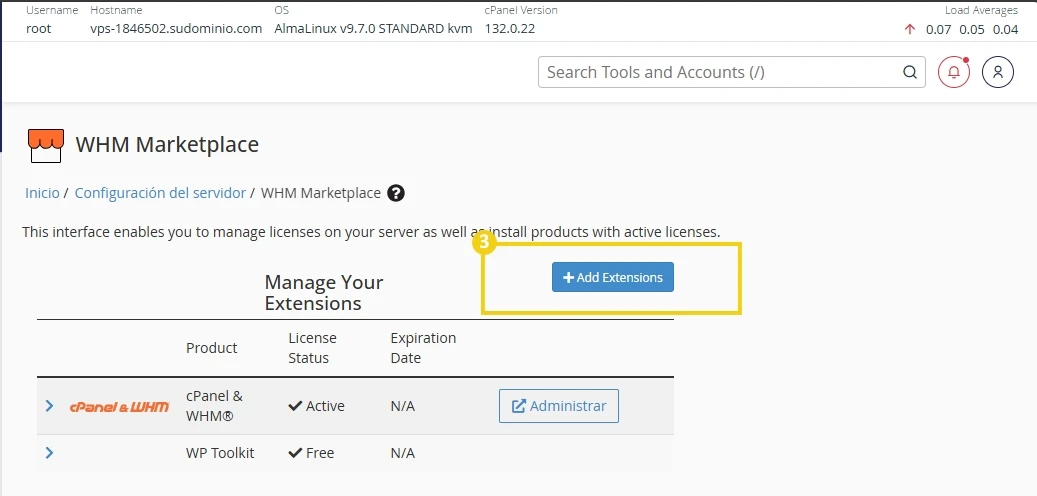Click the cPanel & WHM logo
The width and height of the screenshot is (1037, 496).
coord(119,407)
